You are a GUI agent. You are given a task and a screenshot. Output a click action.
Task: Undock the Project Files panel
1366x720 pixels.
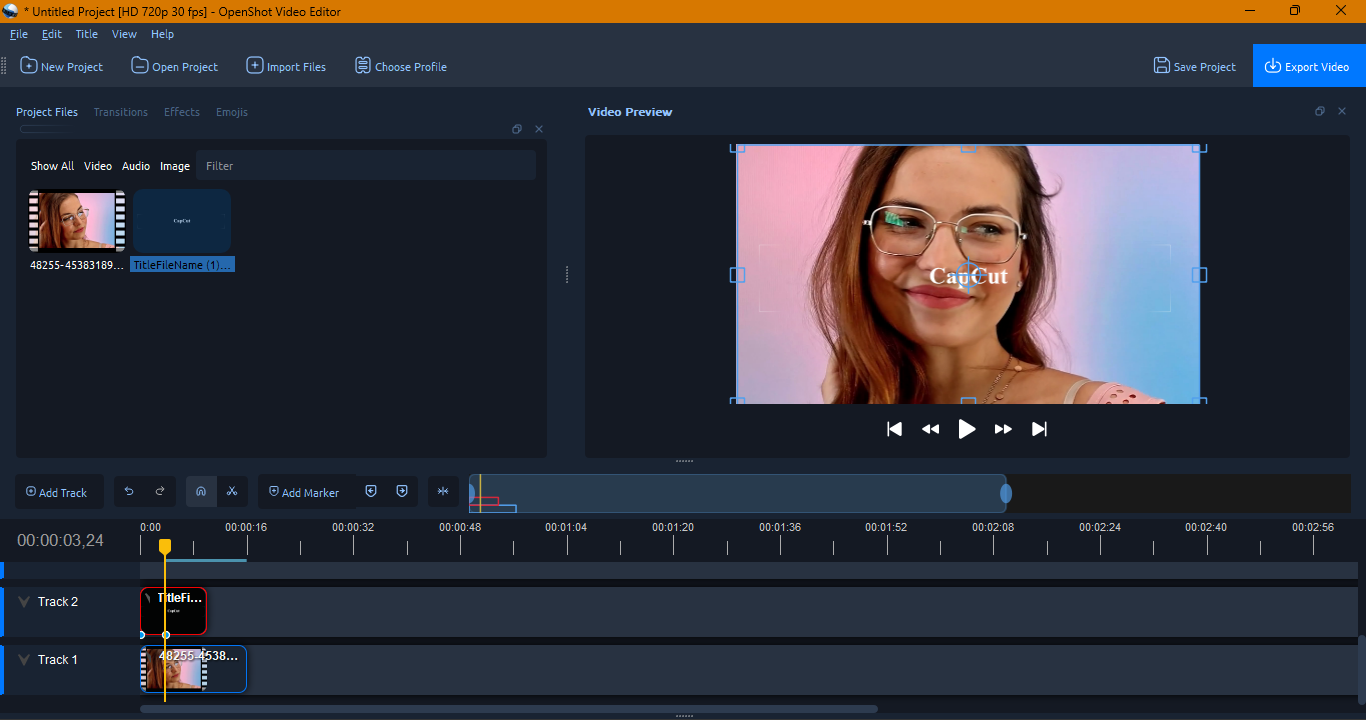517,129
